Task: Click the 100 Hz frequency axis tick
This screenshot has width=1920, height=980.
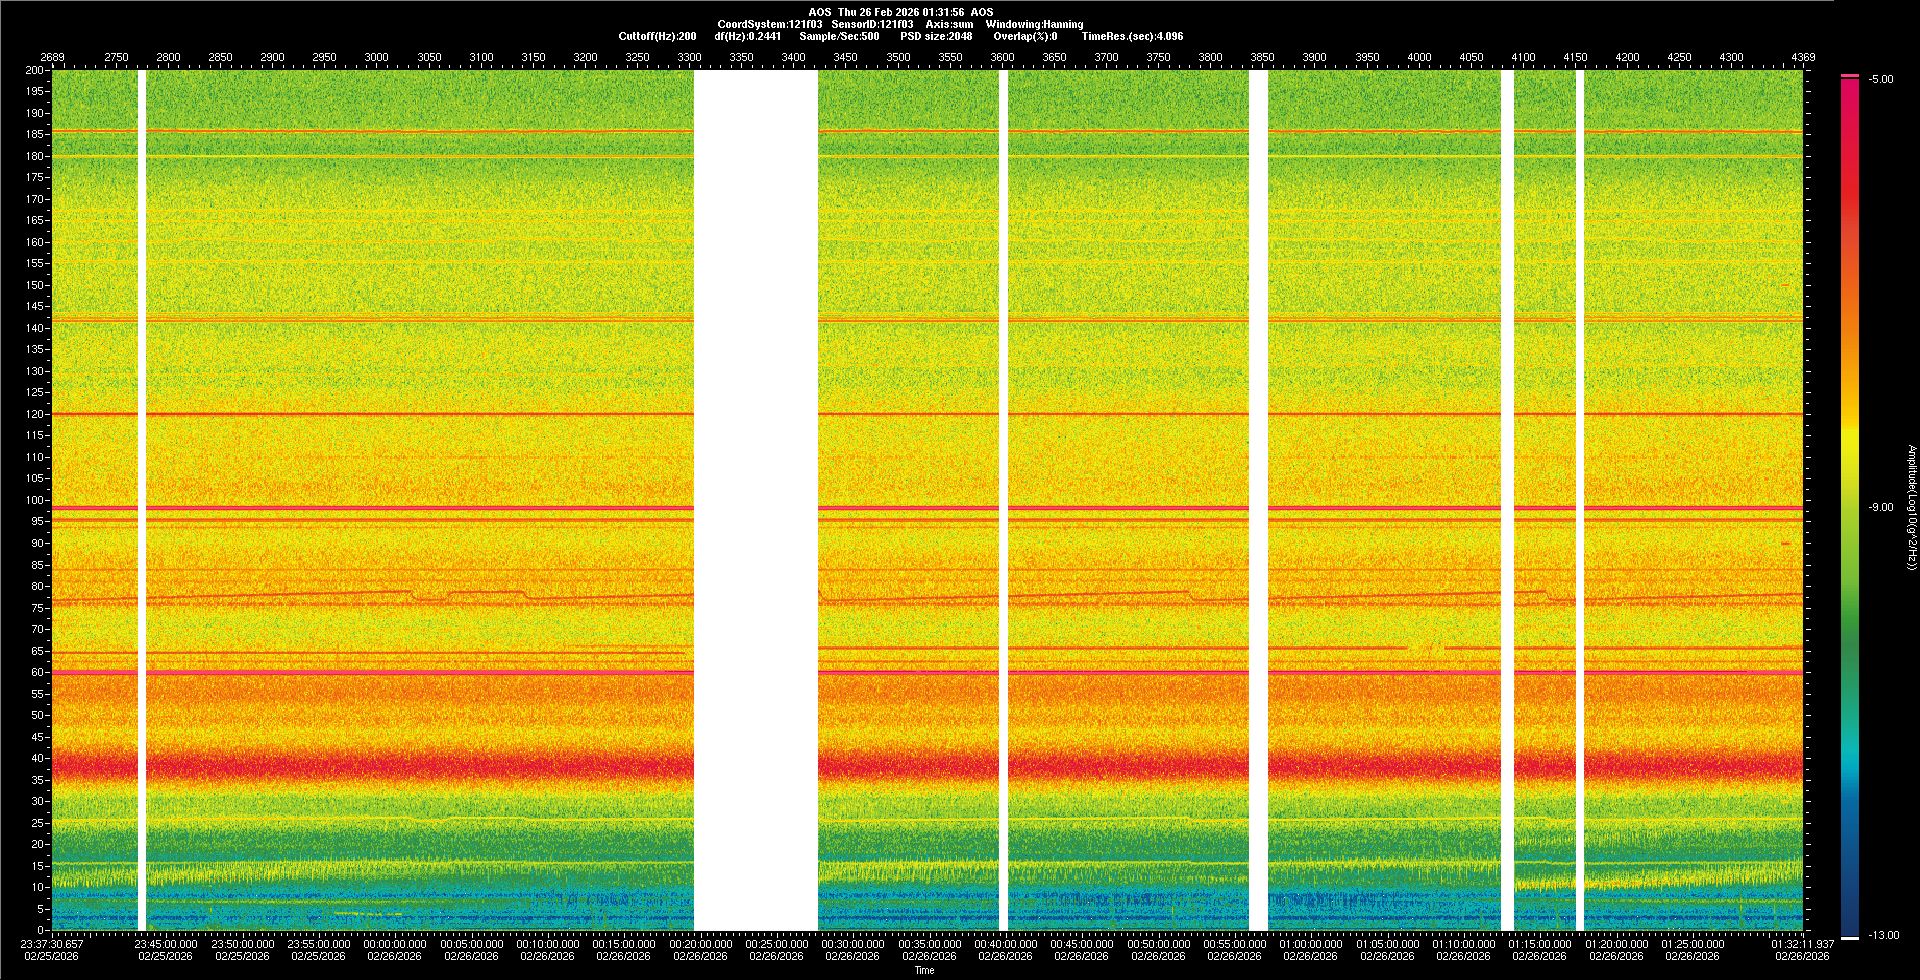Action: 35,500
